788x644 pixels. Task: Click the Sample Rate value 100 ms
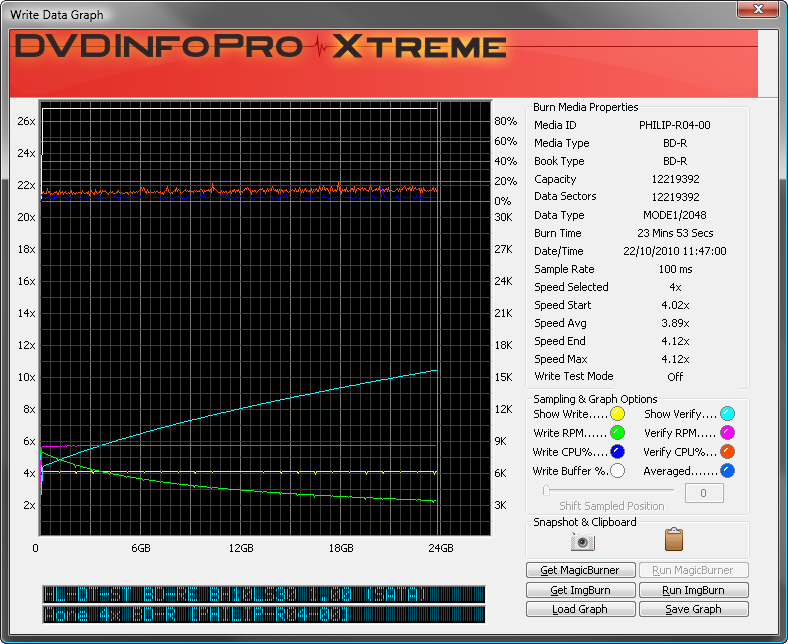[x=675, y=269]
